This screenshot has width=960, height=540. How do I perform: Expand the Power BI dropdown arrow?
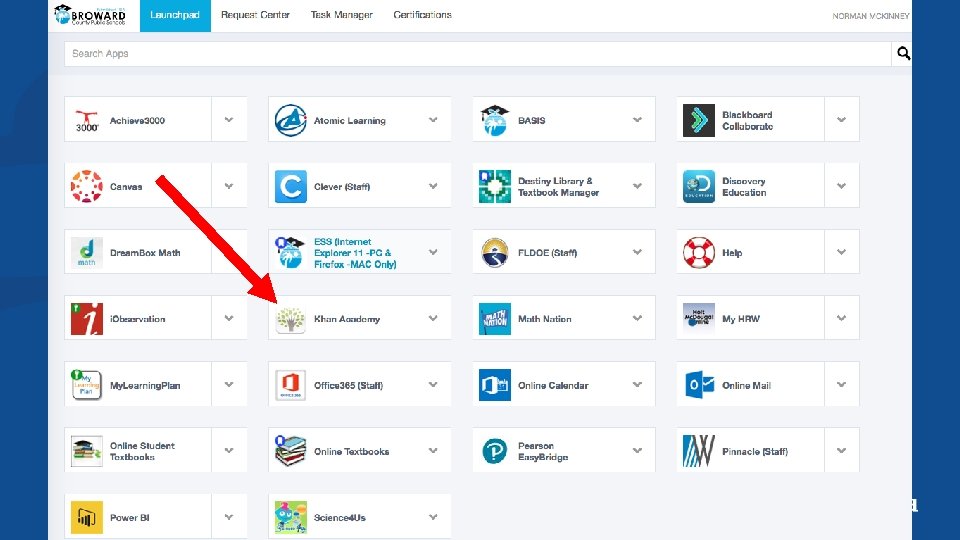point(229,517)
